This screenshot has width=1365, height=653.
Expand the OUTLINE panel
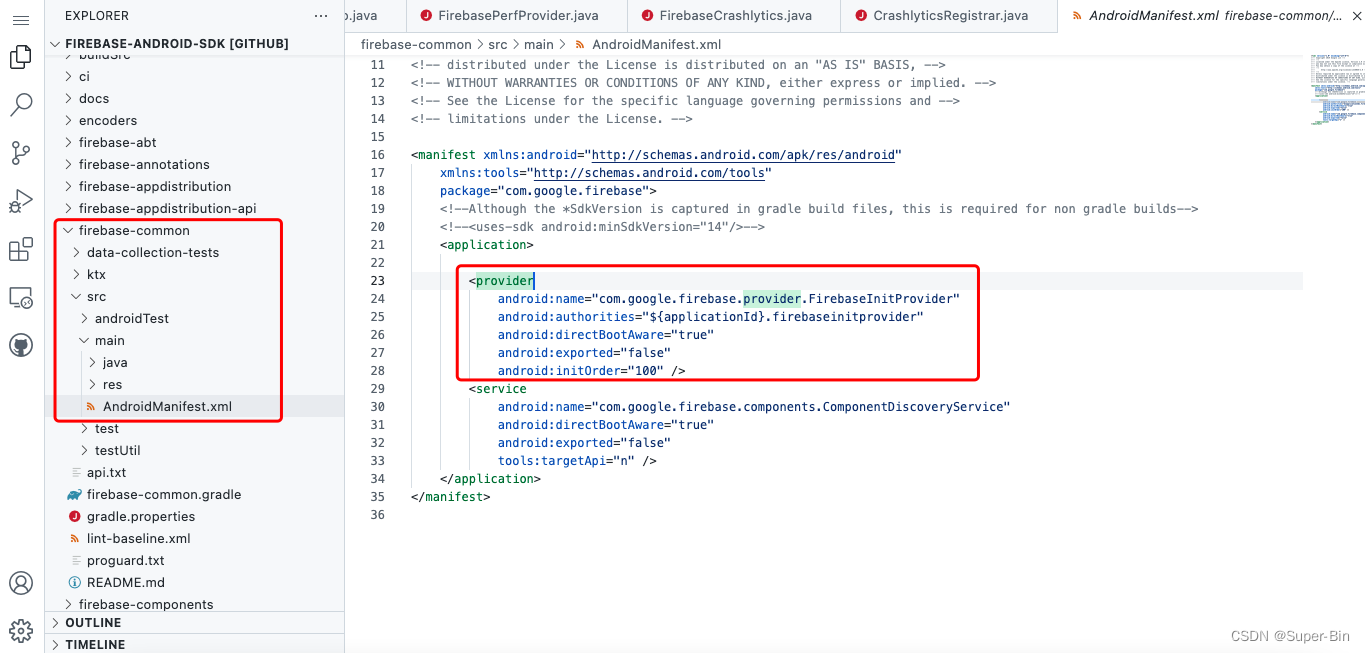point(195,622)
